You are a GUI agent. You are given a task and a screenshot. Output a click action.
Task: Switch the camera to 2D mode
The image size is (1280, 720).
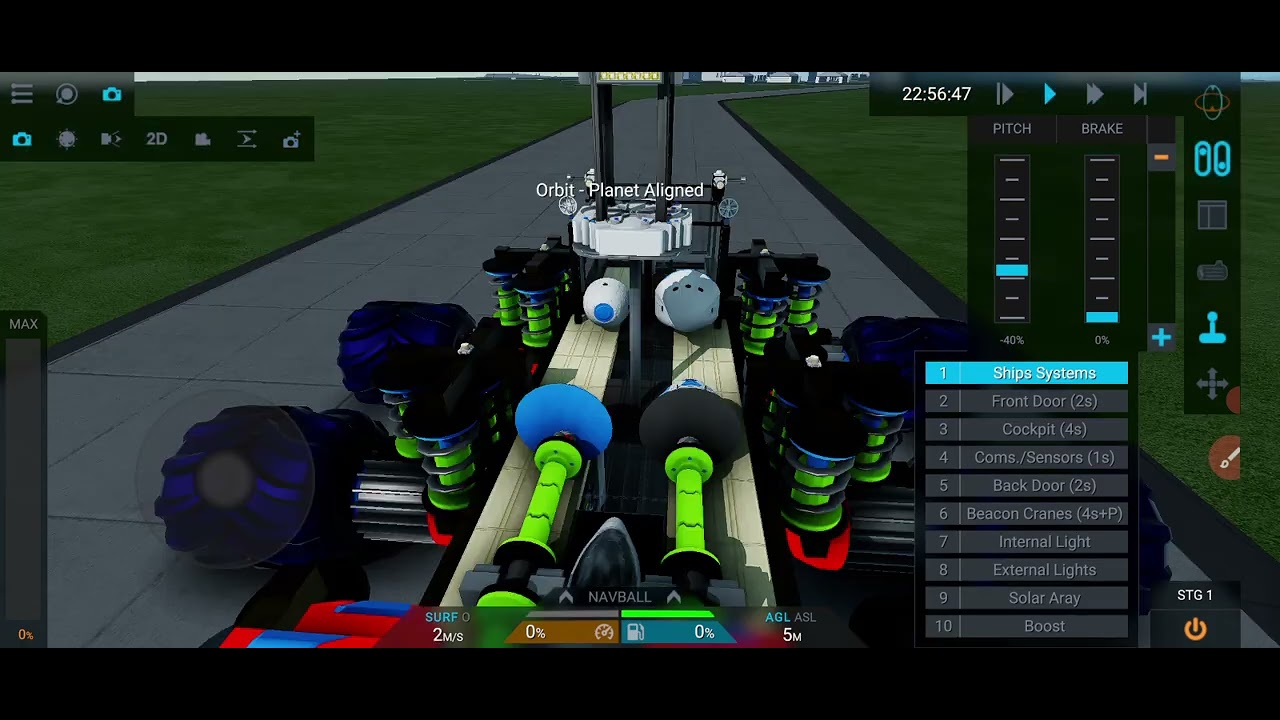click(x=157, y=140)
